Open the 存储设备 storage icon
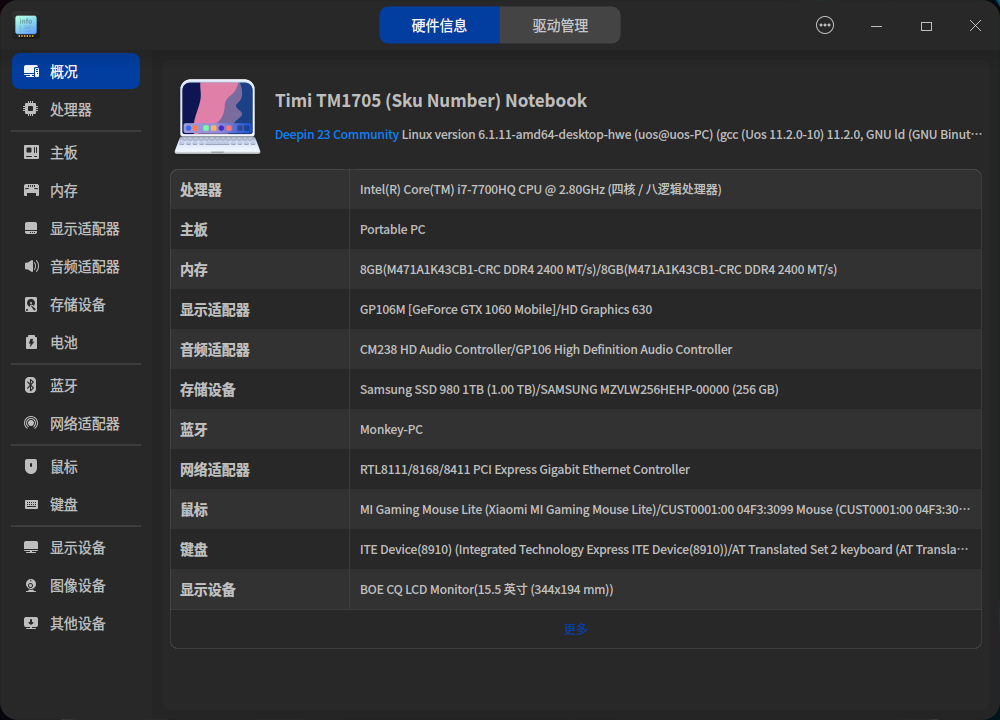Screen dimensions: 1000x720 pos(31,304)
